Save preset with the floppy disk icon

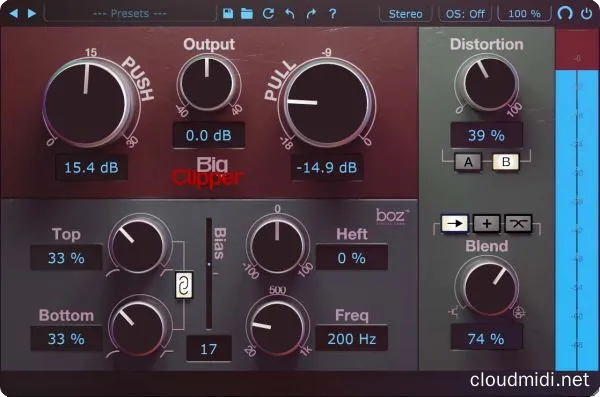click(228, 14)
